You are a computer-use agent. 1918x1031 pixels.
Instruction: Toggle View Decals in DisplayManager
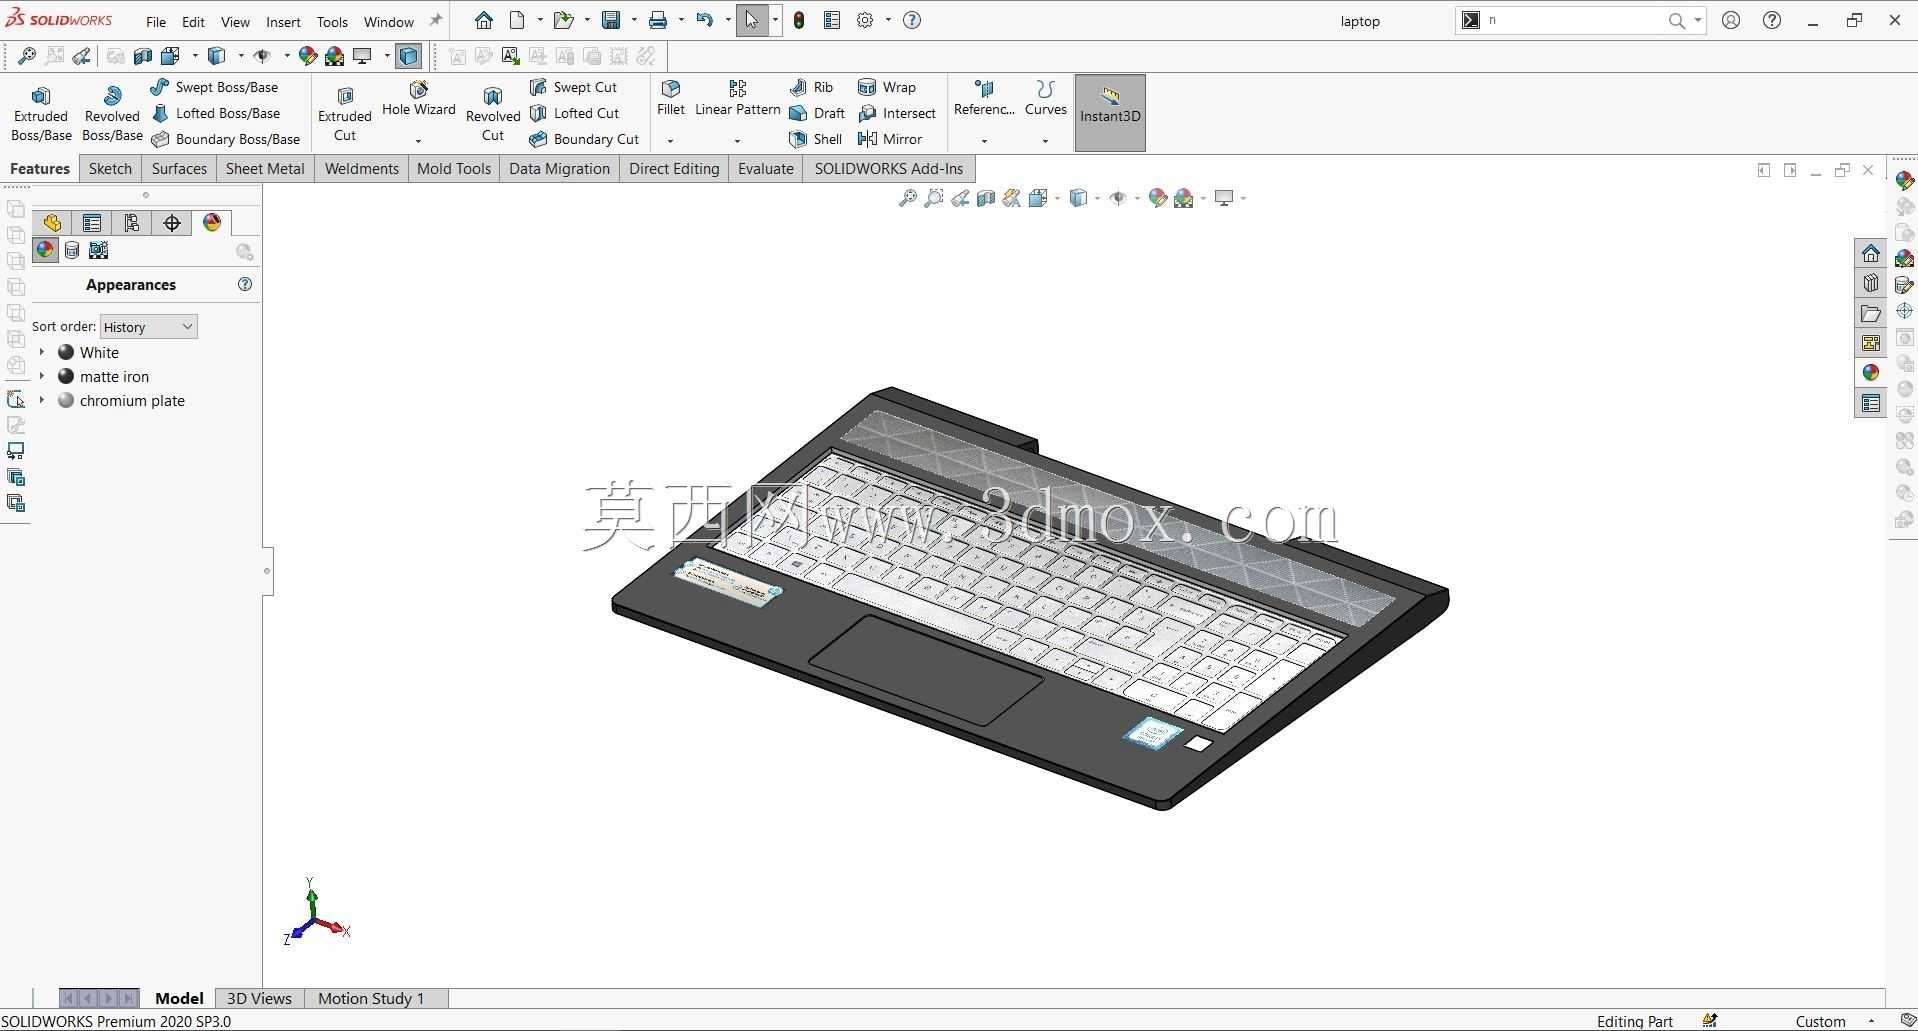(x=72, y=250)
